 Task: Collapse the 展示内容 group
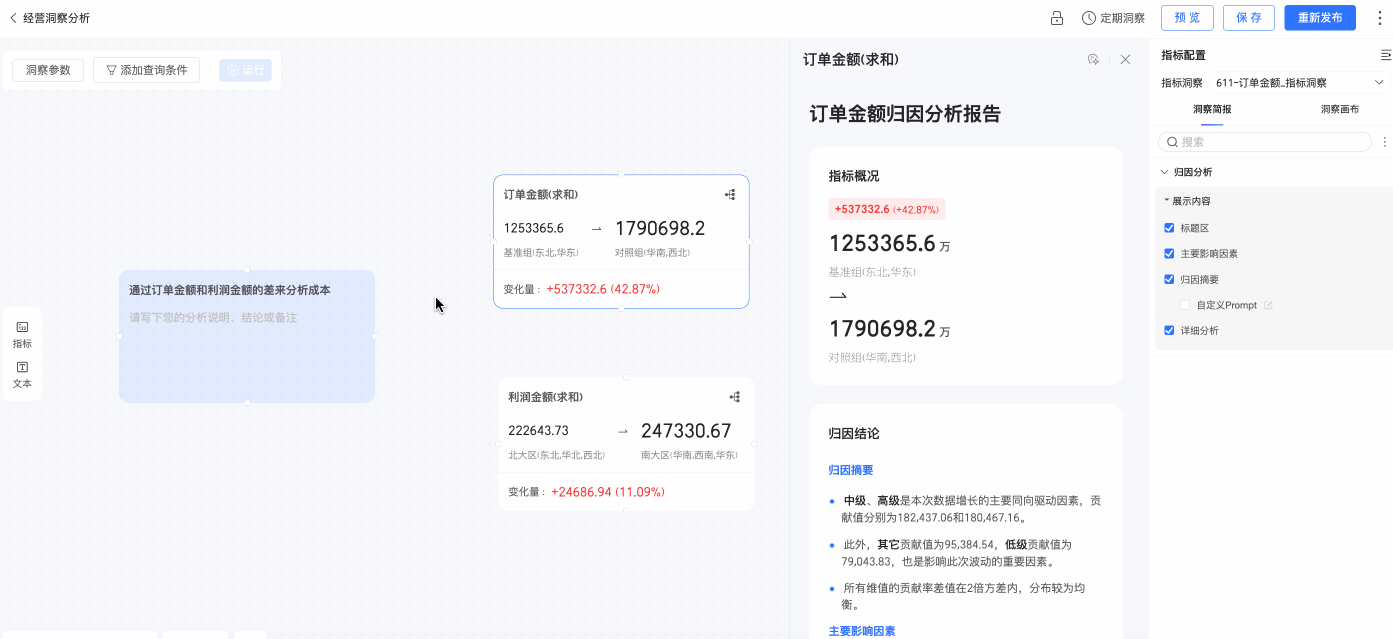click(1166, 201)
